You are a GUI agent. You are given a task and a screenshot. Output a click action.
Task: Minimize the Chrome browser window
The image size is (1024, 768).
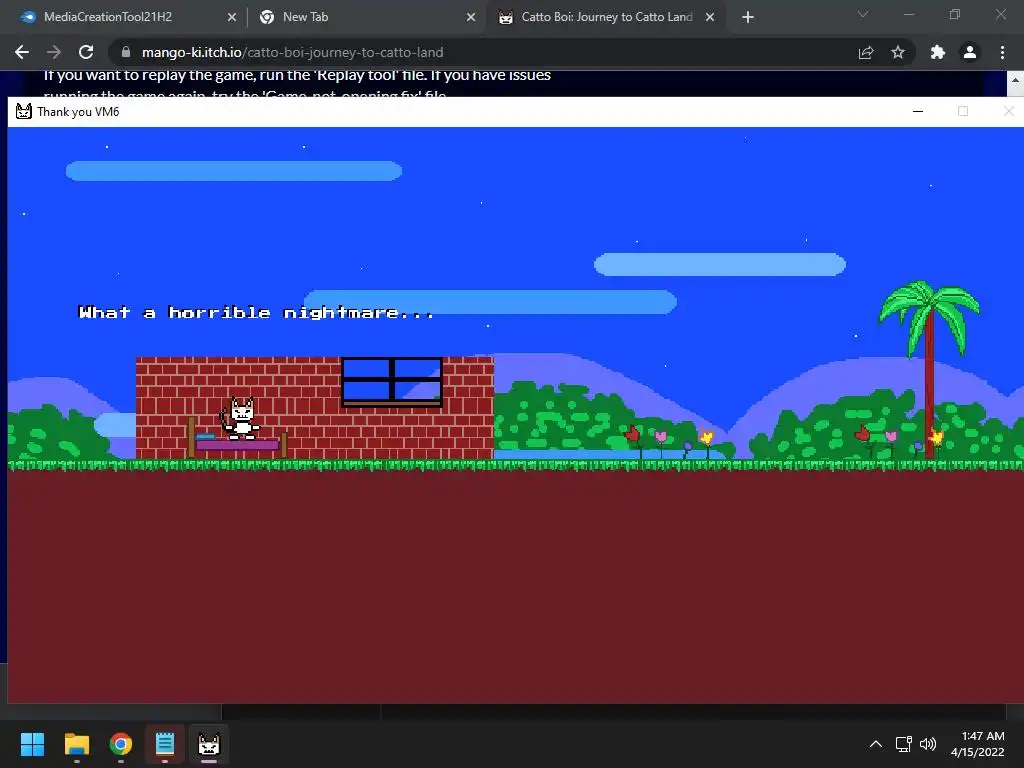coord(908,14)
